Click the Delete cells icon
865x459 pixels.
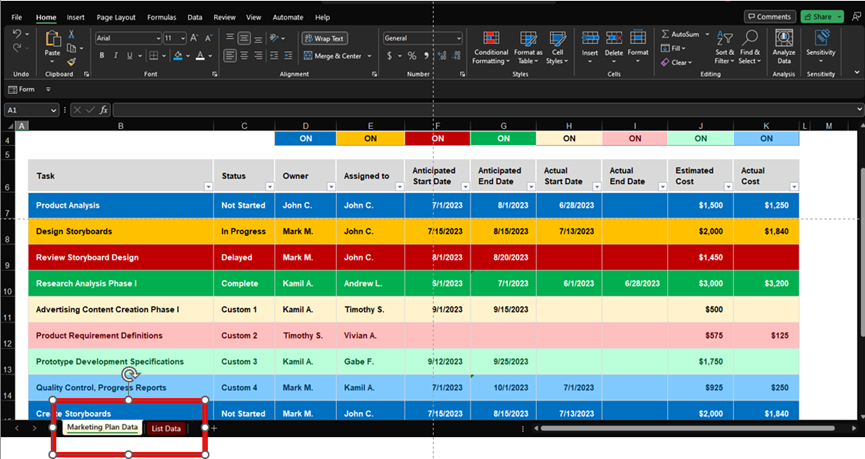[x=614, y=38]
